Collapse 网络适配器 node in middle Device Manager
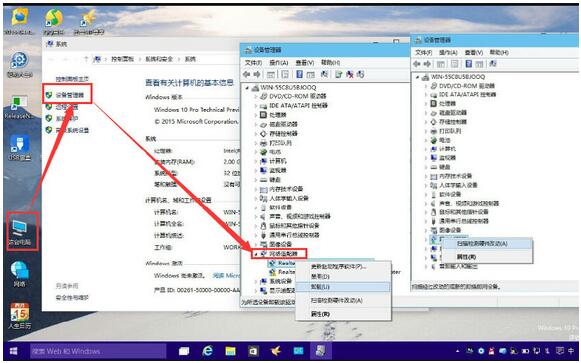The width and height of the screenshot is (581, 363). pyautogui.click(x=256, y=254)
